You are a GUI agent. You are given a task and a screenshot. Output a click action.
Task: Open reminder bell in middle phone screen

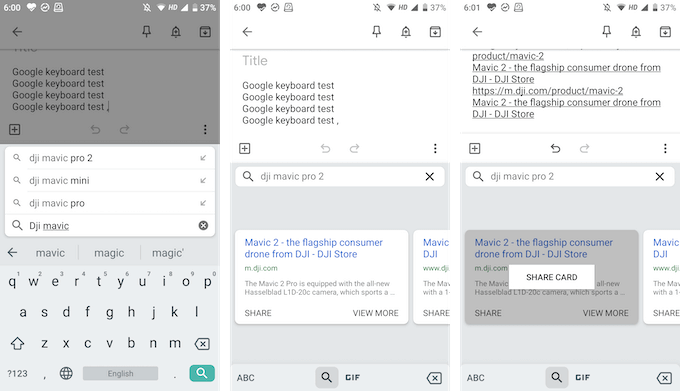click(x=406, y=32)
